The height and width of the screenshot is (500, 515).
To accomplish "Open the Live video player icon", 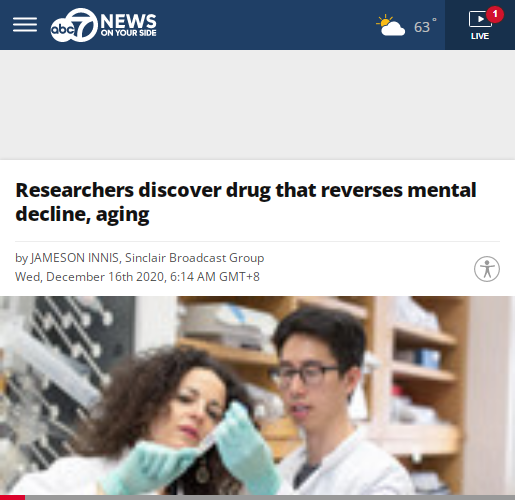I will click(480, 19).
